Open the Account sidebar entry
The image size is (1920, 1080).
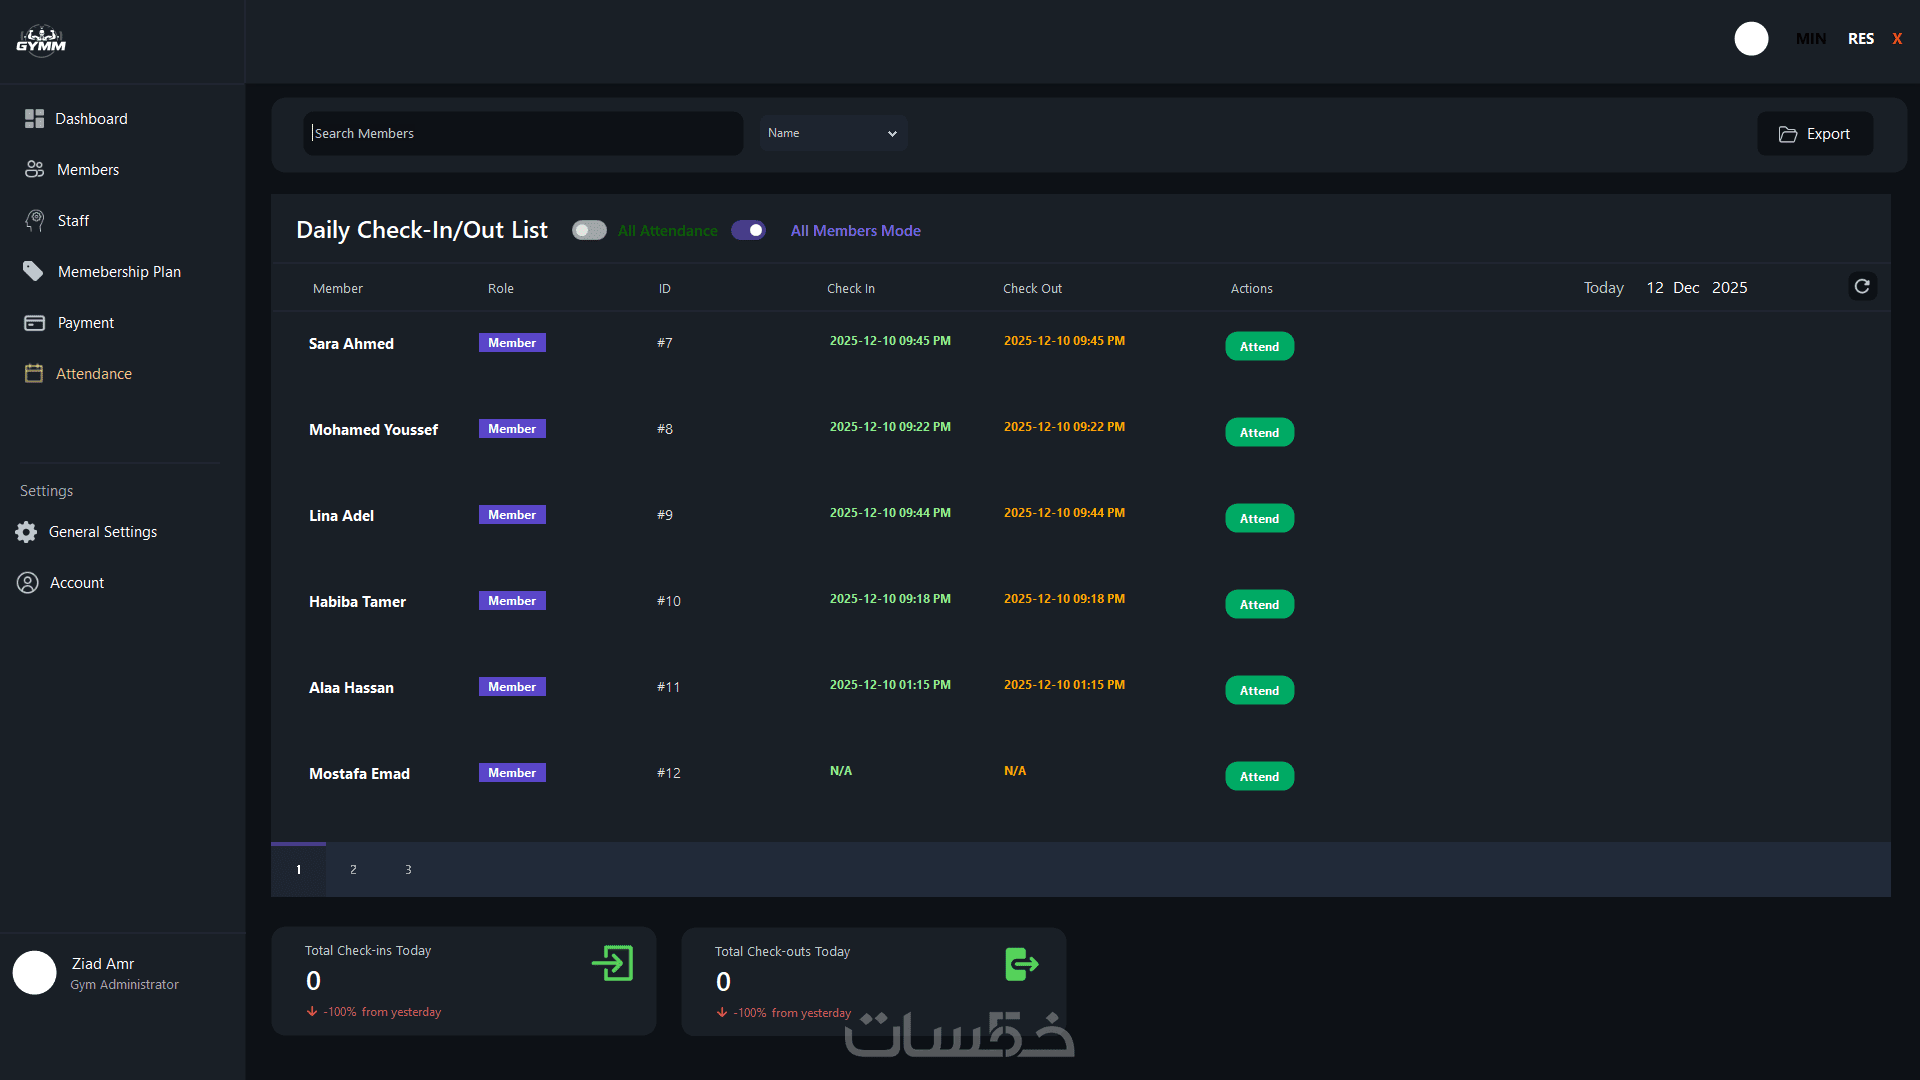point(76,583)
